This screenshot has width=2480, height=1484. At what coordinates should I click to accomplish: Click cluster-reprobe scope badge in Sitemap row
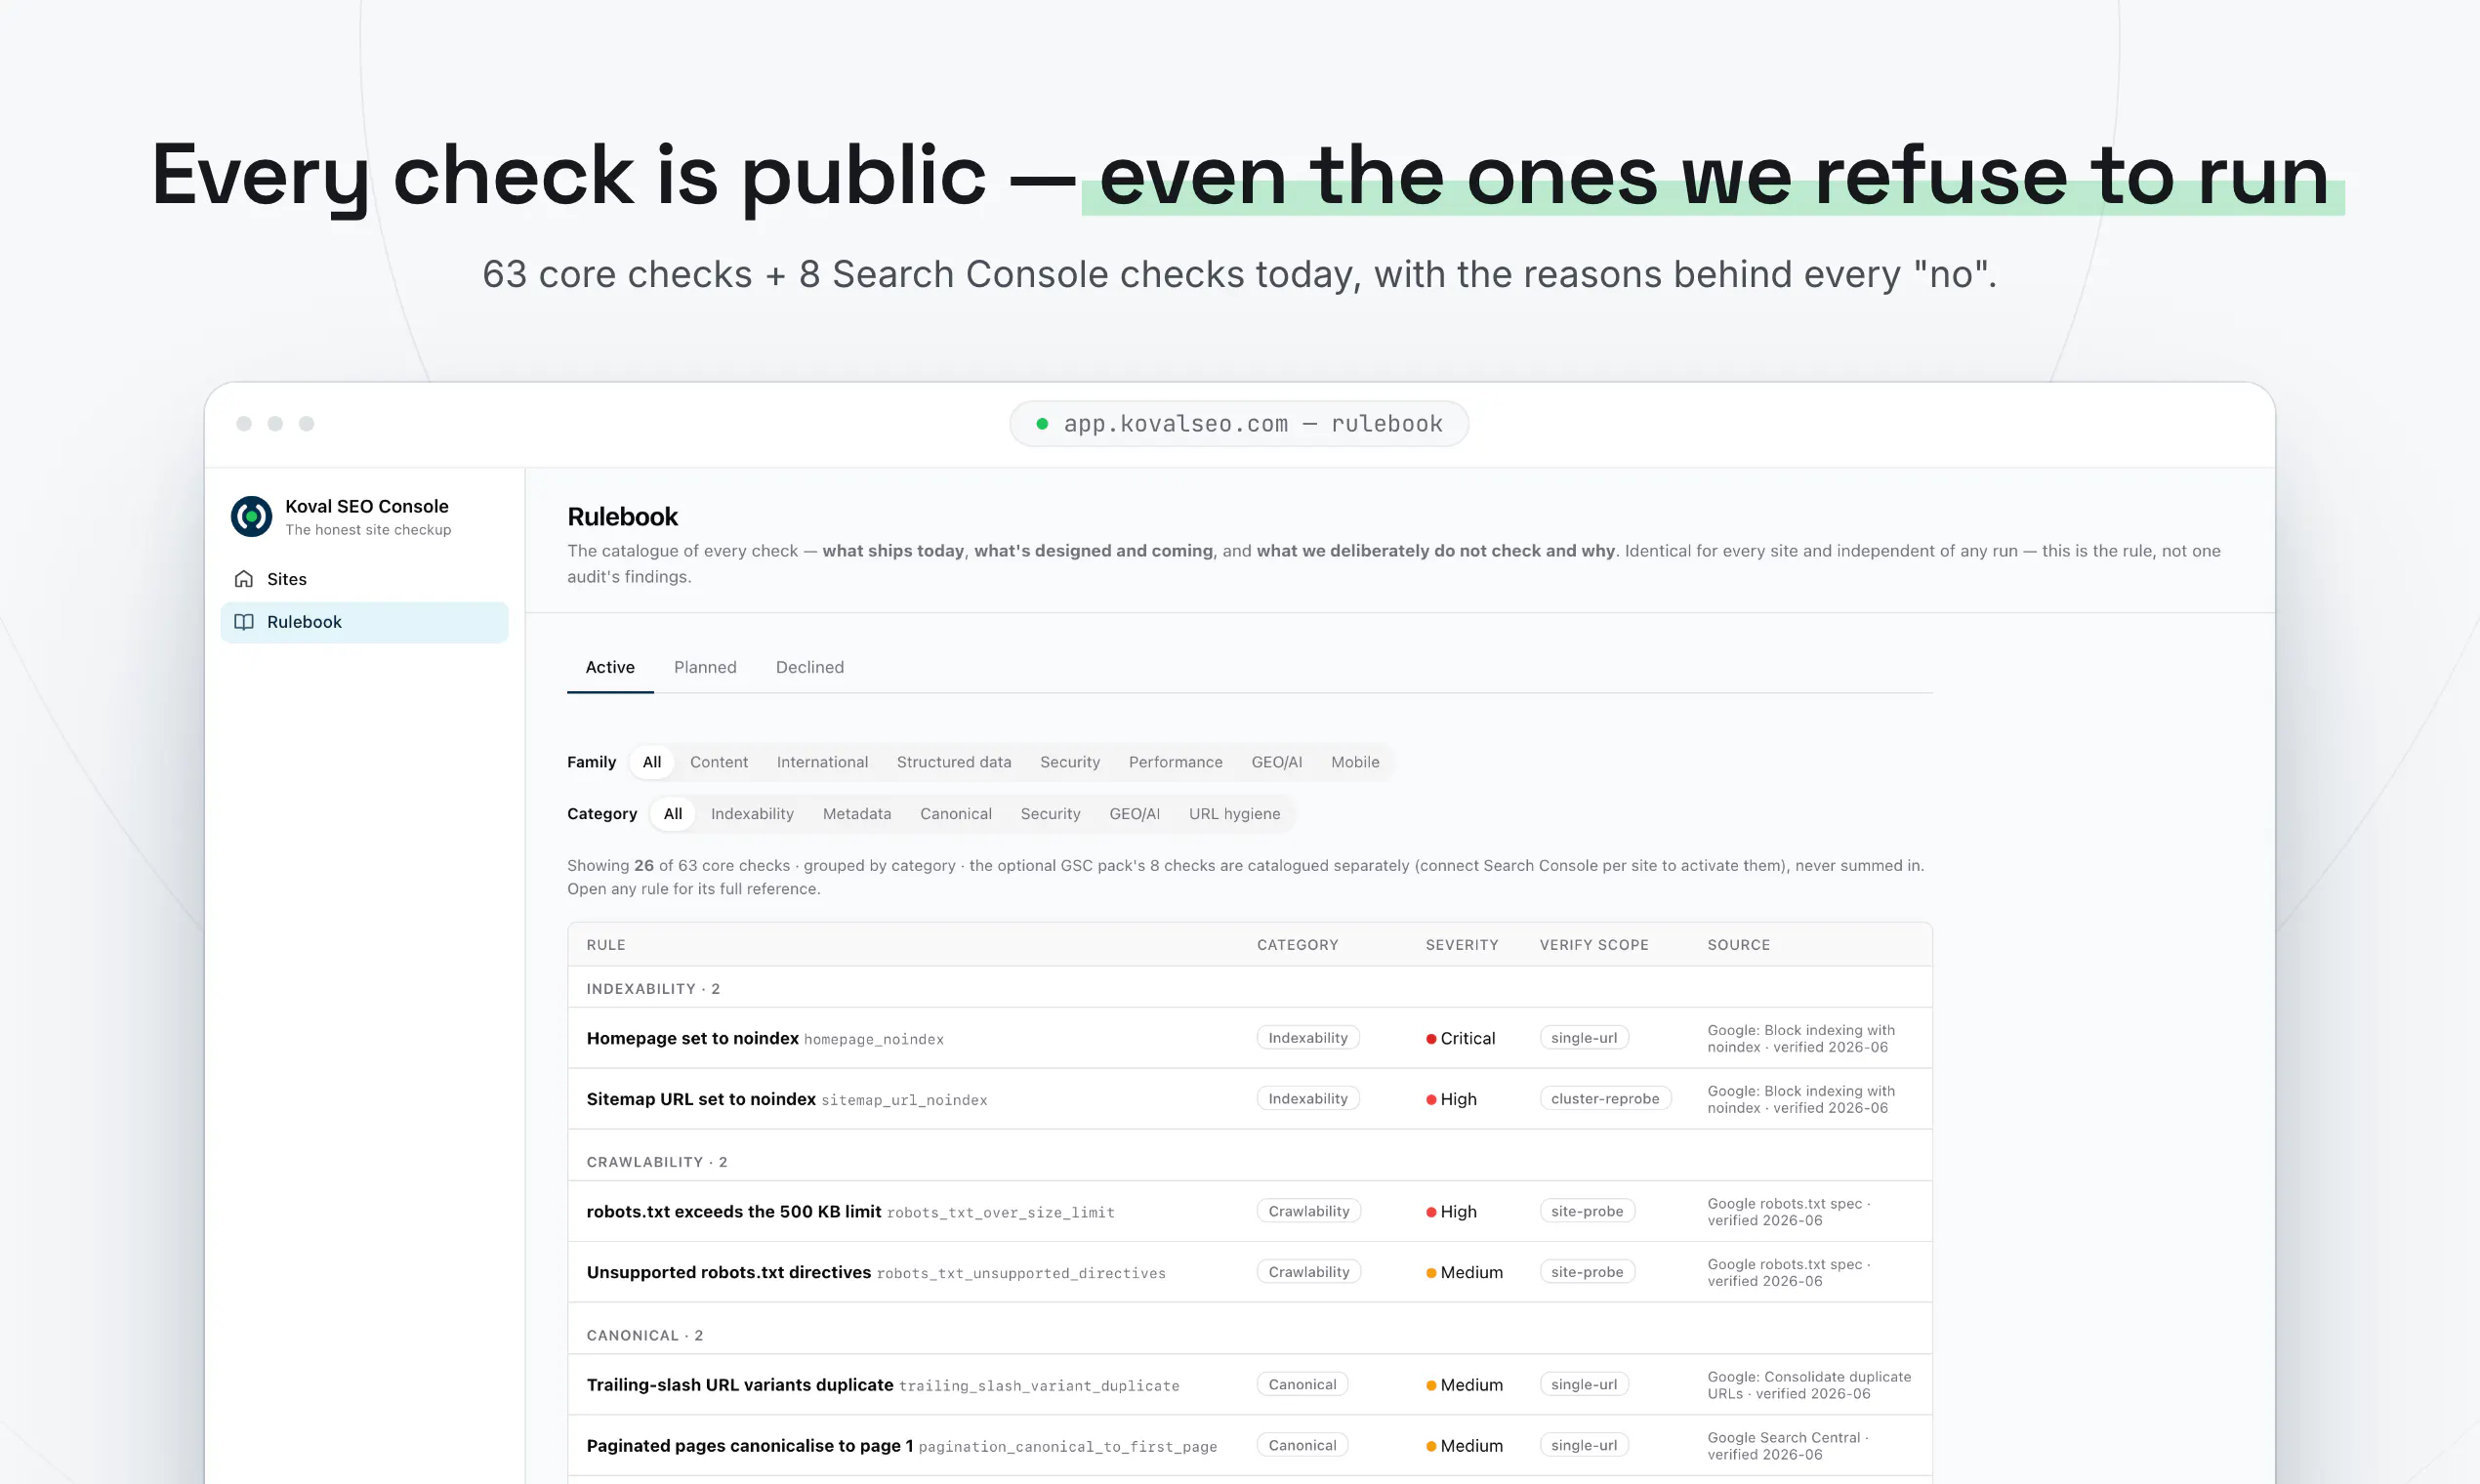(x=1605, y=1099)
